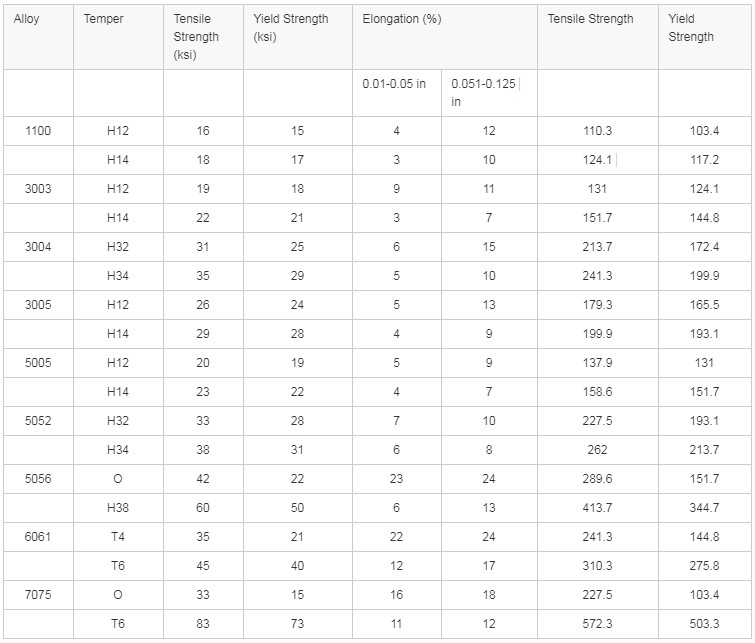Click the alloy 5052 cell
This screenshot has width=755, height=643.
coord(39,421)
